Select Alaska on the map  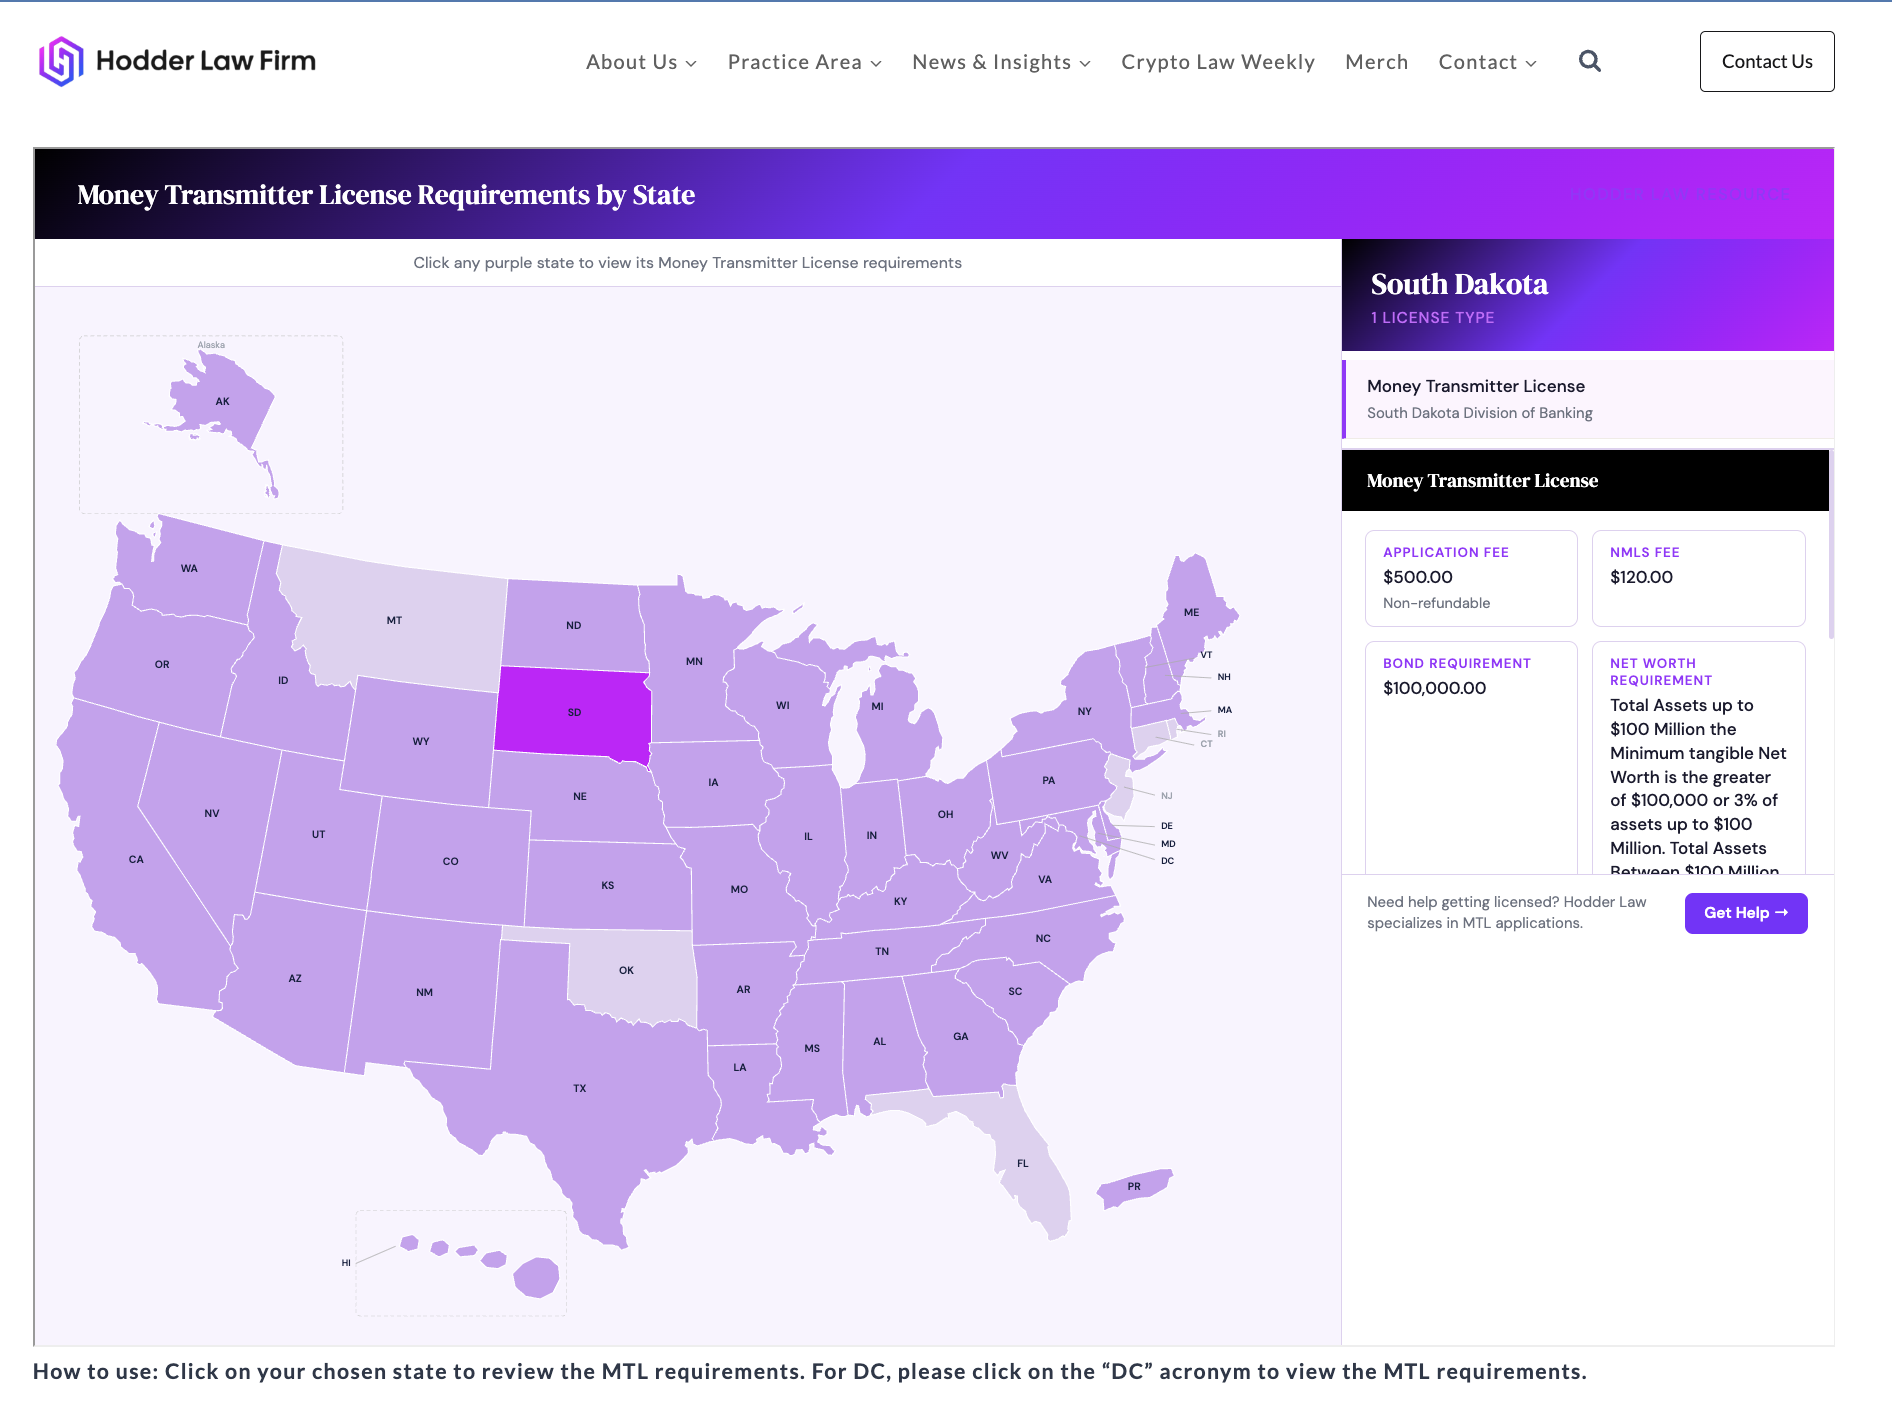pyautogui.click(x=220, y=402)
